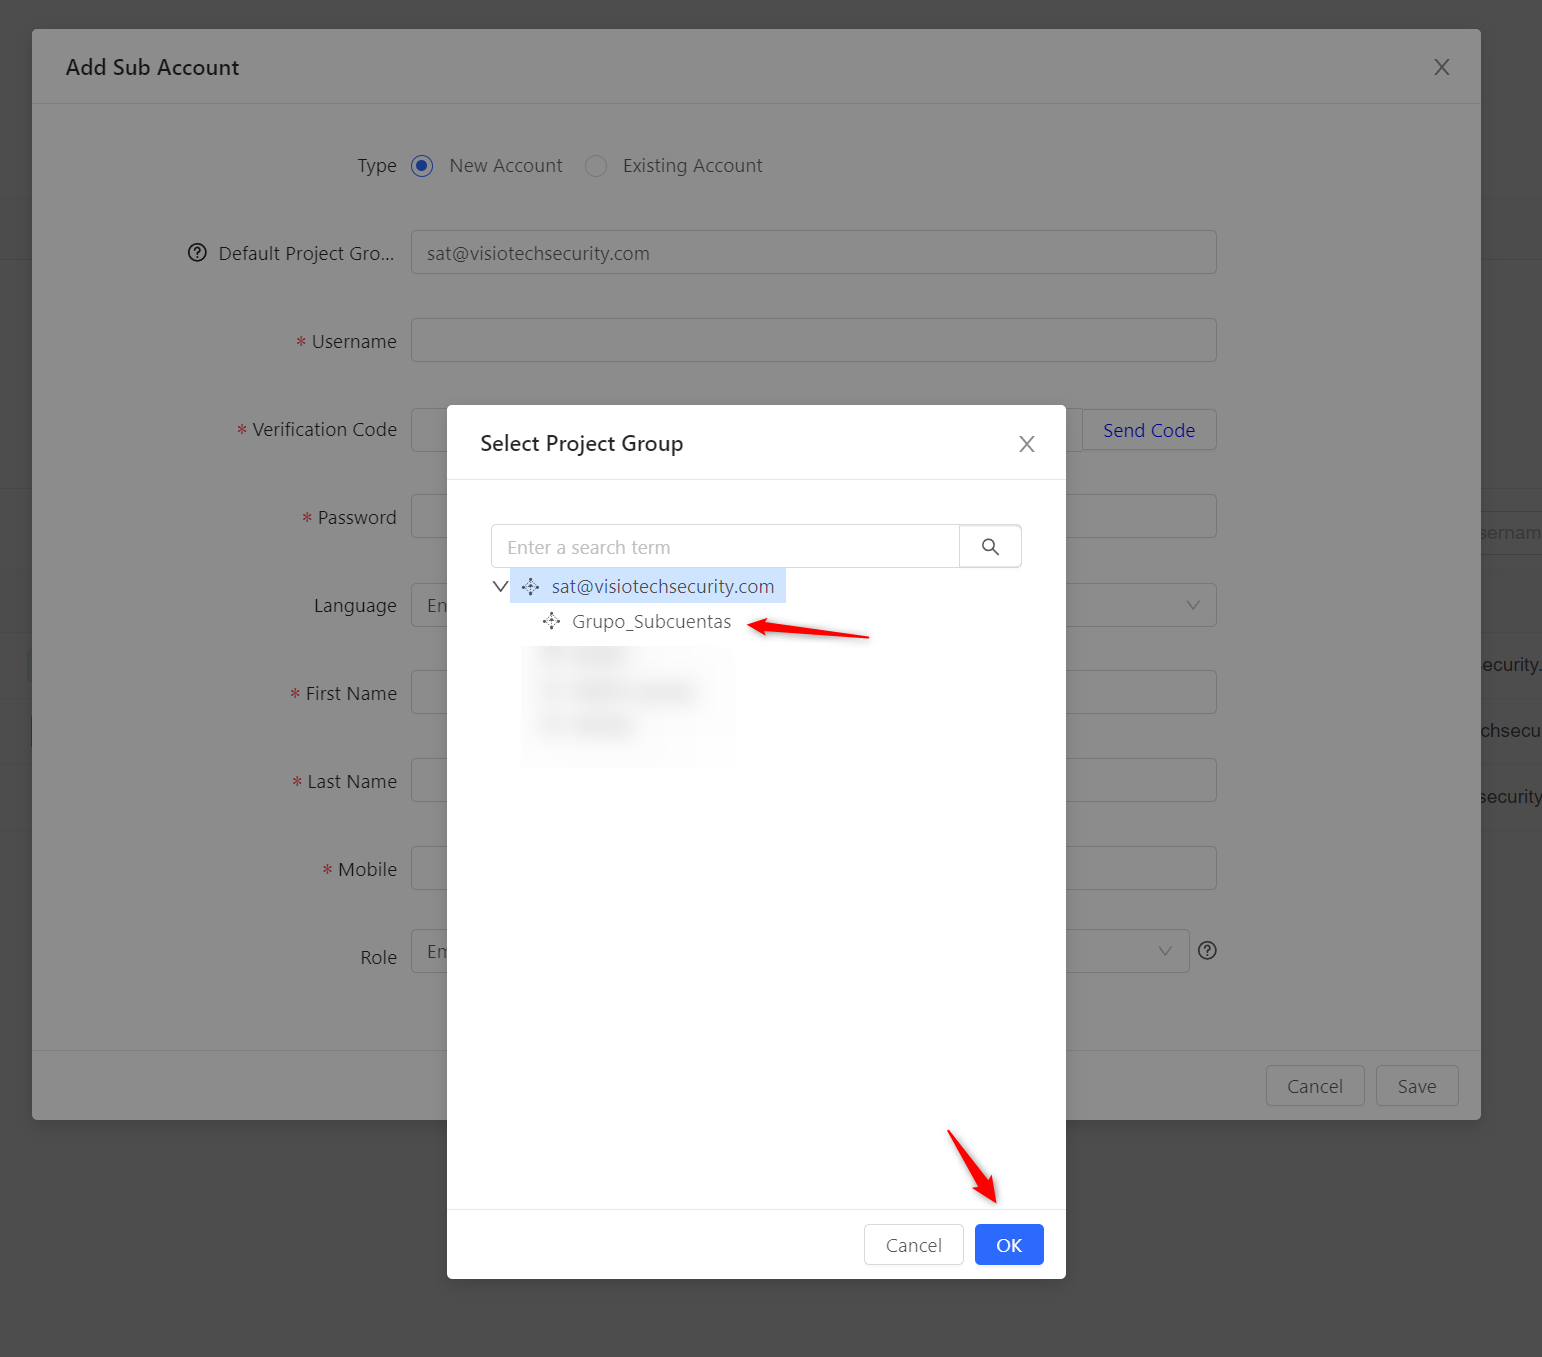The height and width of the screenshot is (1357, 1542).
Task: Cancel the Select Project Group dialog
Action: 914,1245
